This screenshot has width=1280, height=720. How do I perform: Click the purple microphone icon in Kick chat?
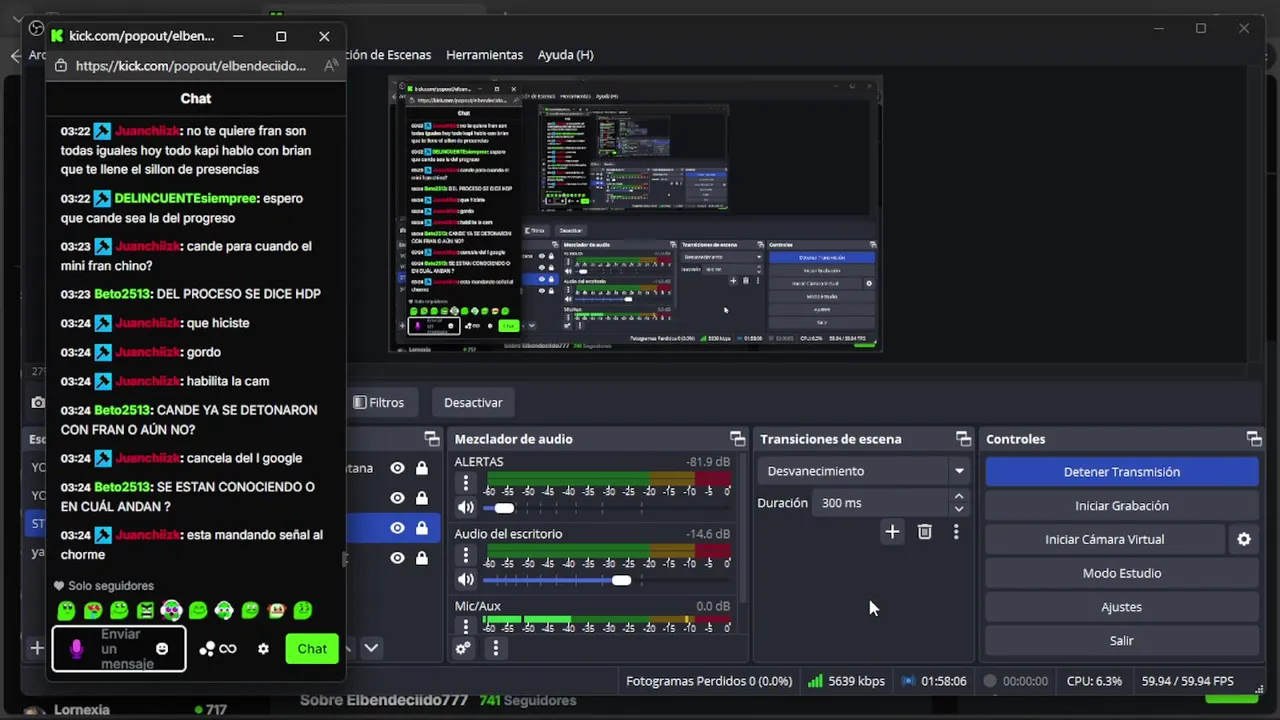coord(76,649)
